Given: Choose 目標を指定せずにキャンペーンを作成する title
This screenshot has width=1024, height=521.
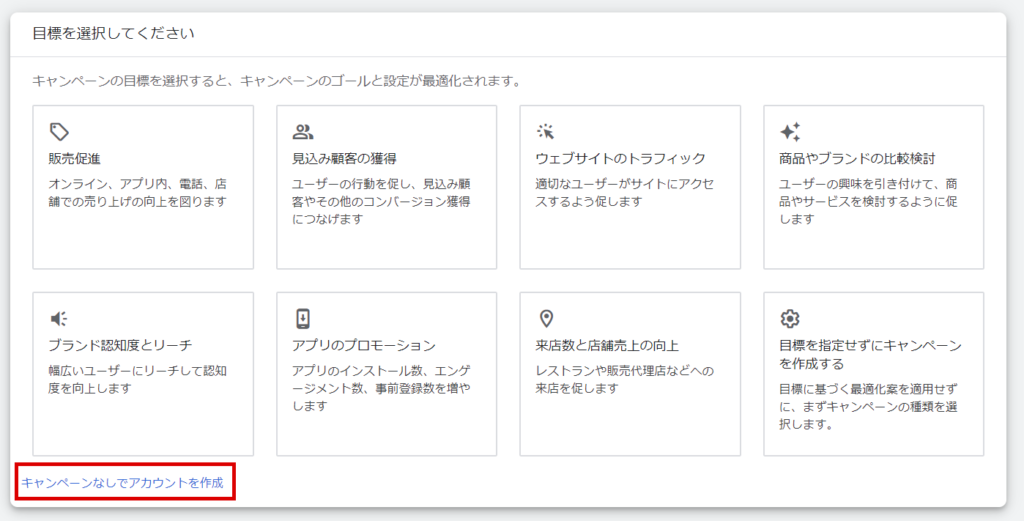Looking at the screenshot, I should tap(870, 355).
